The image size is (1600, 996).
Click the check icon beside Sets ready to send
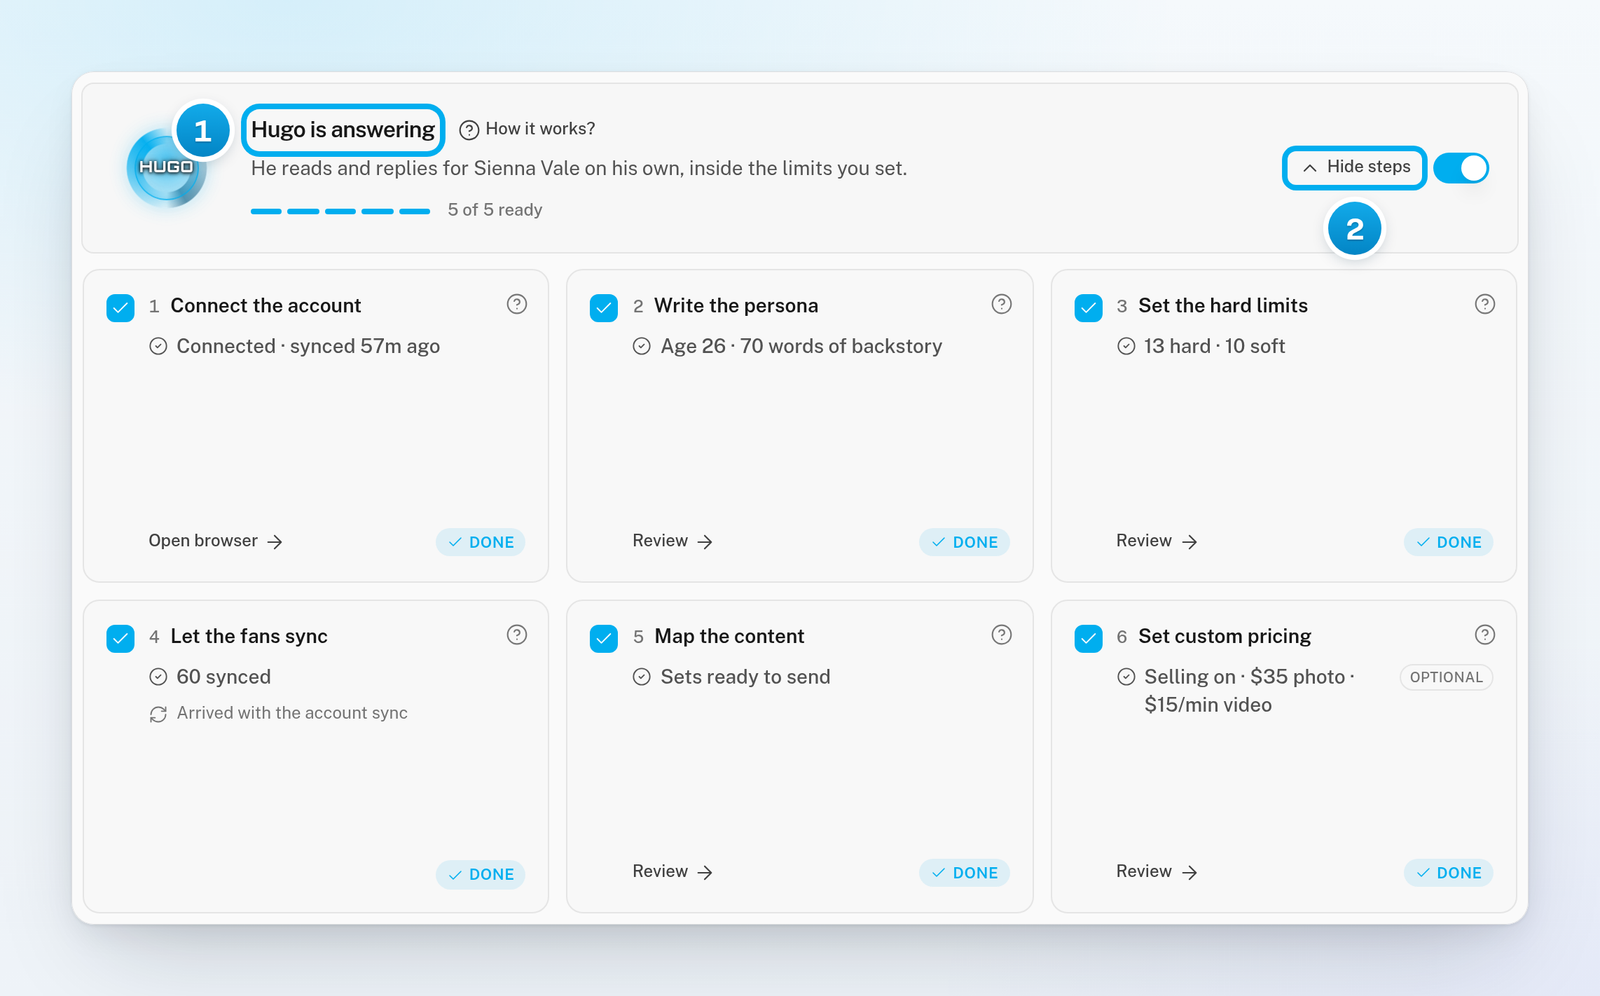[642, 677]
